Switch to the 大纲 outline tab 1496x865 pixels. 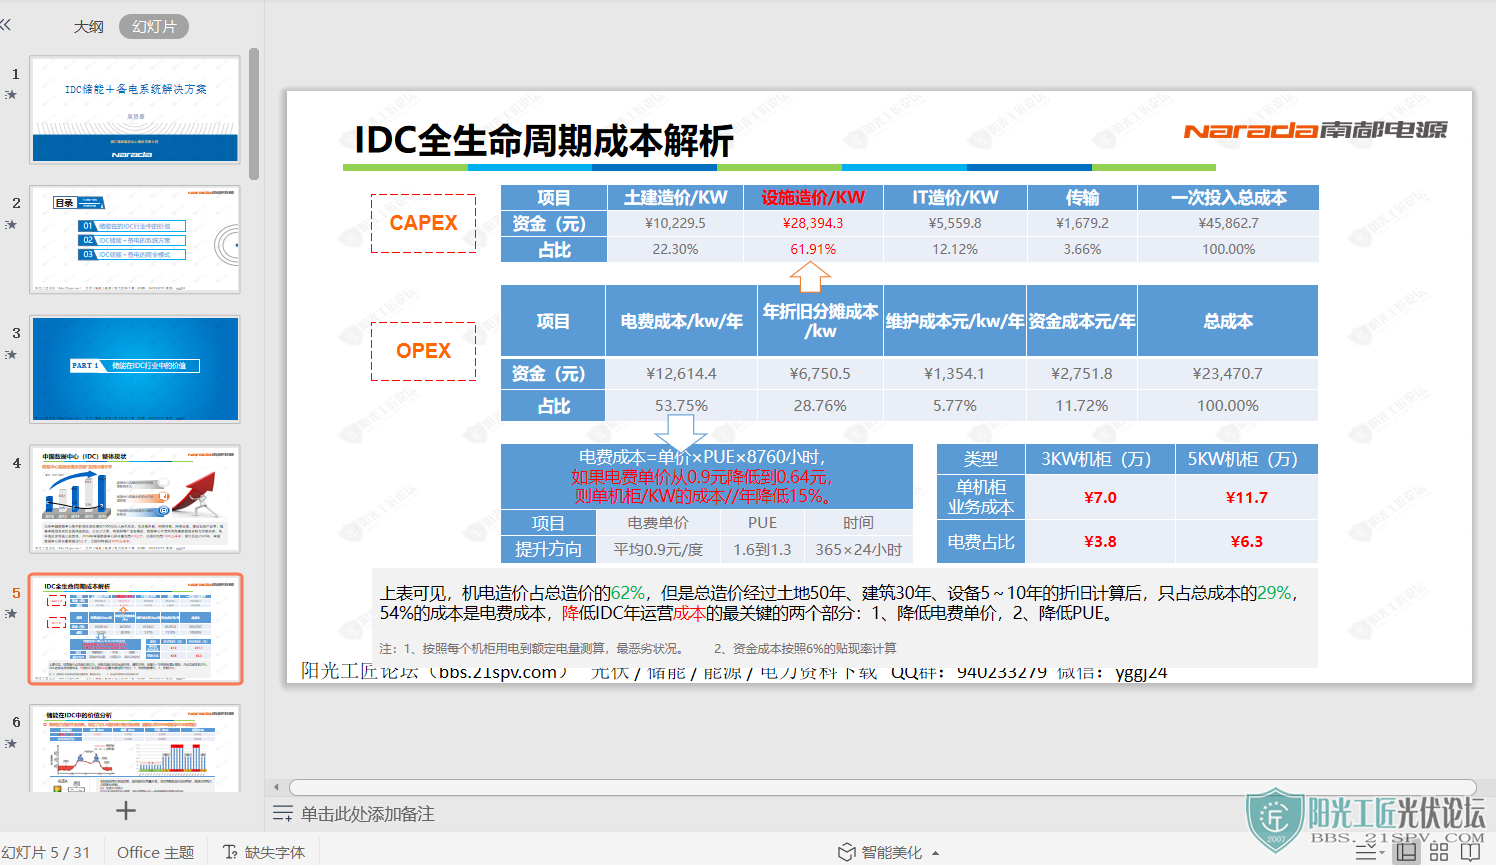tap(88, 27)
